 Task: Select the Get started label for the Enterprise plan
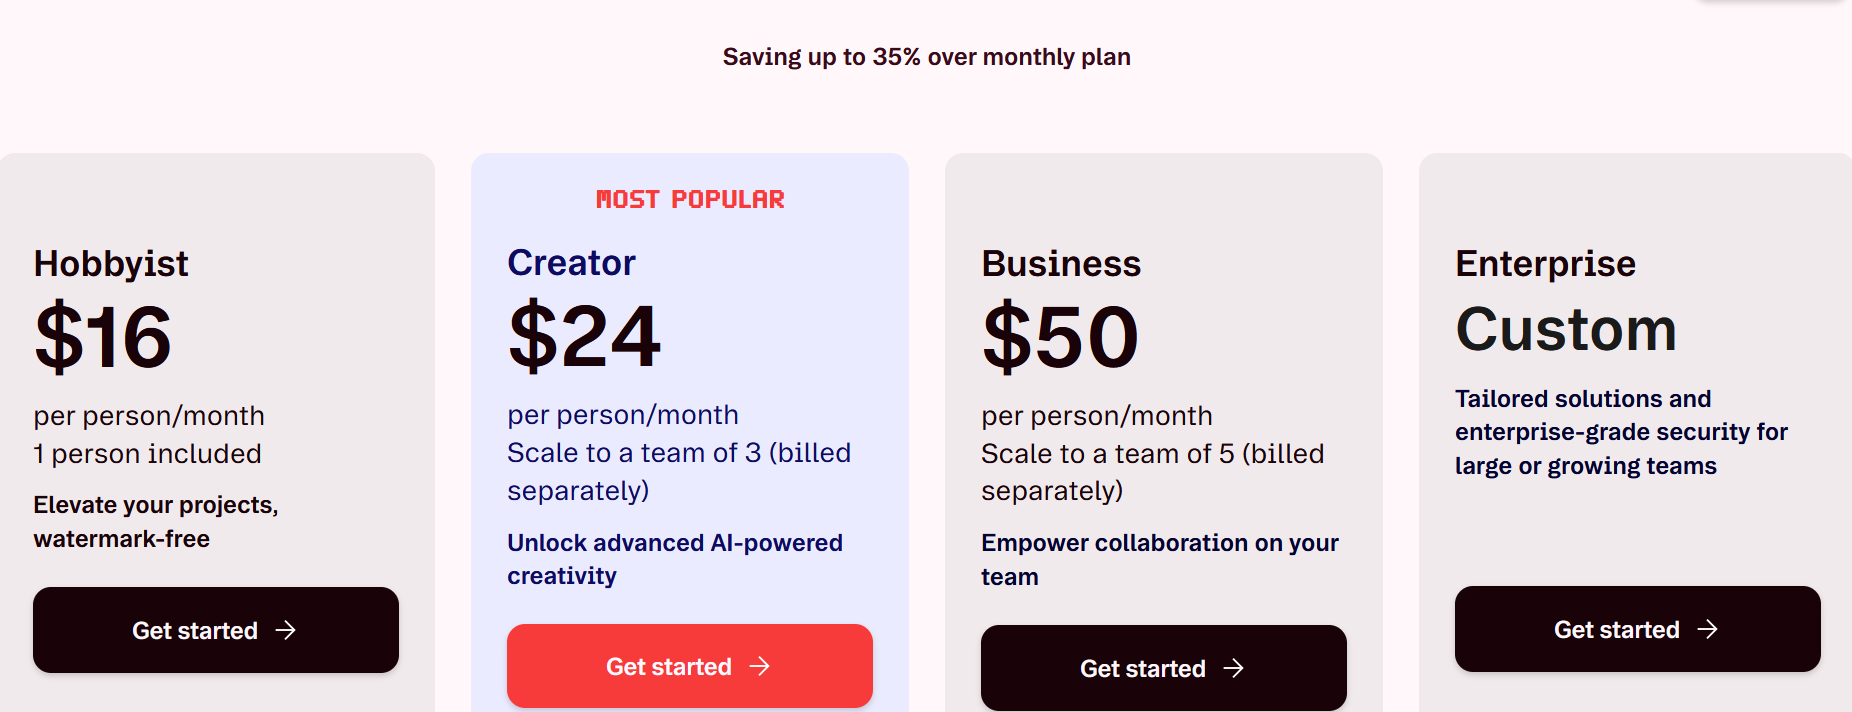[1616, 630]
